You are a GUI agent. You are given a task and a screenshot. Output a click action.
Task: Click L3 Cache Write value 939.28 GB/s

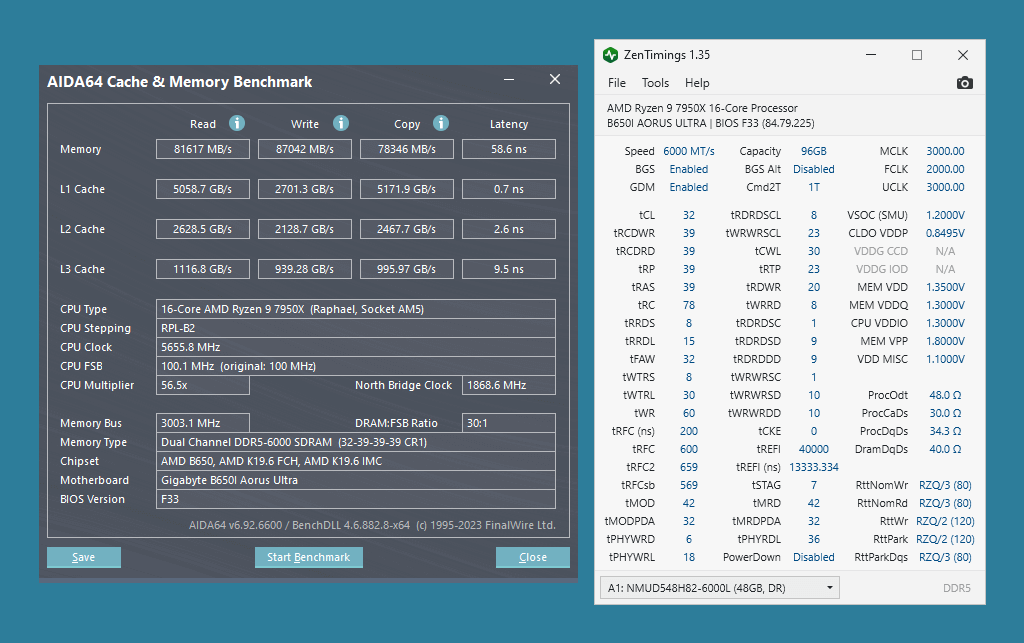point(304,269)
